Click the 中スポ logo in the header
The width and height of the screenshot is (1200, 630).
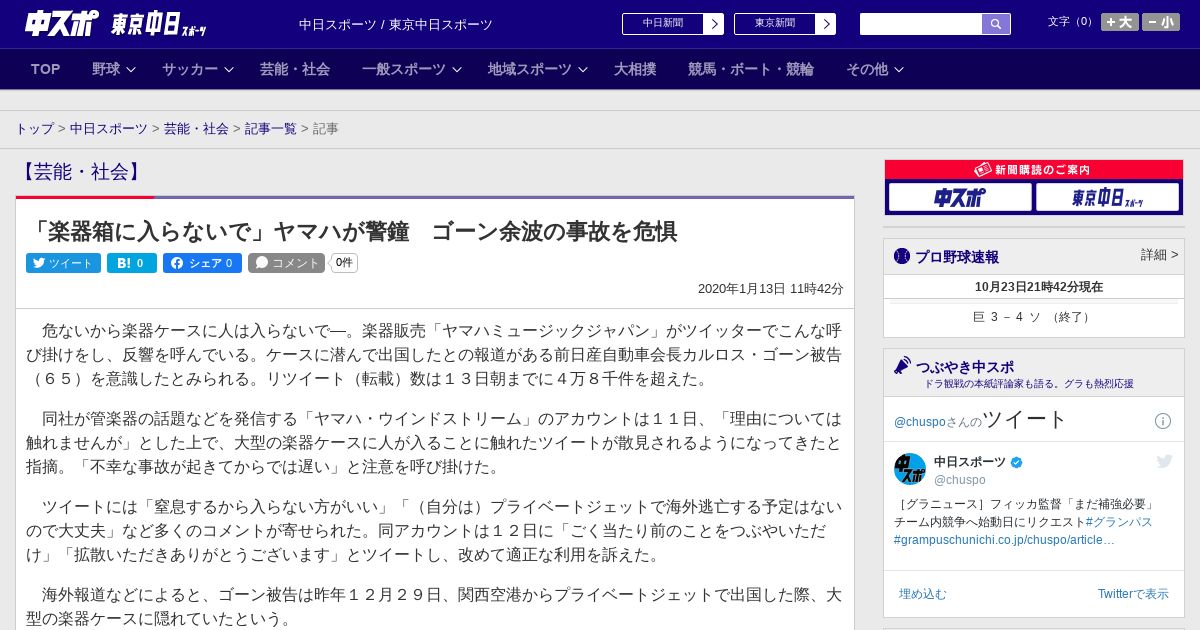pos(62,23)
